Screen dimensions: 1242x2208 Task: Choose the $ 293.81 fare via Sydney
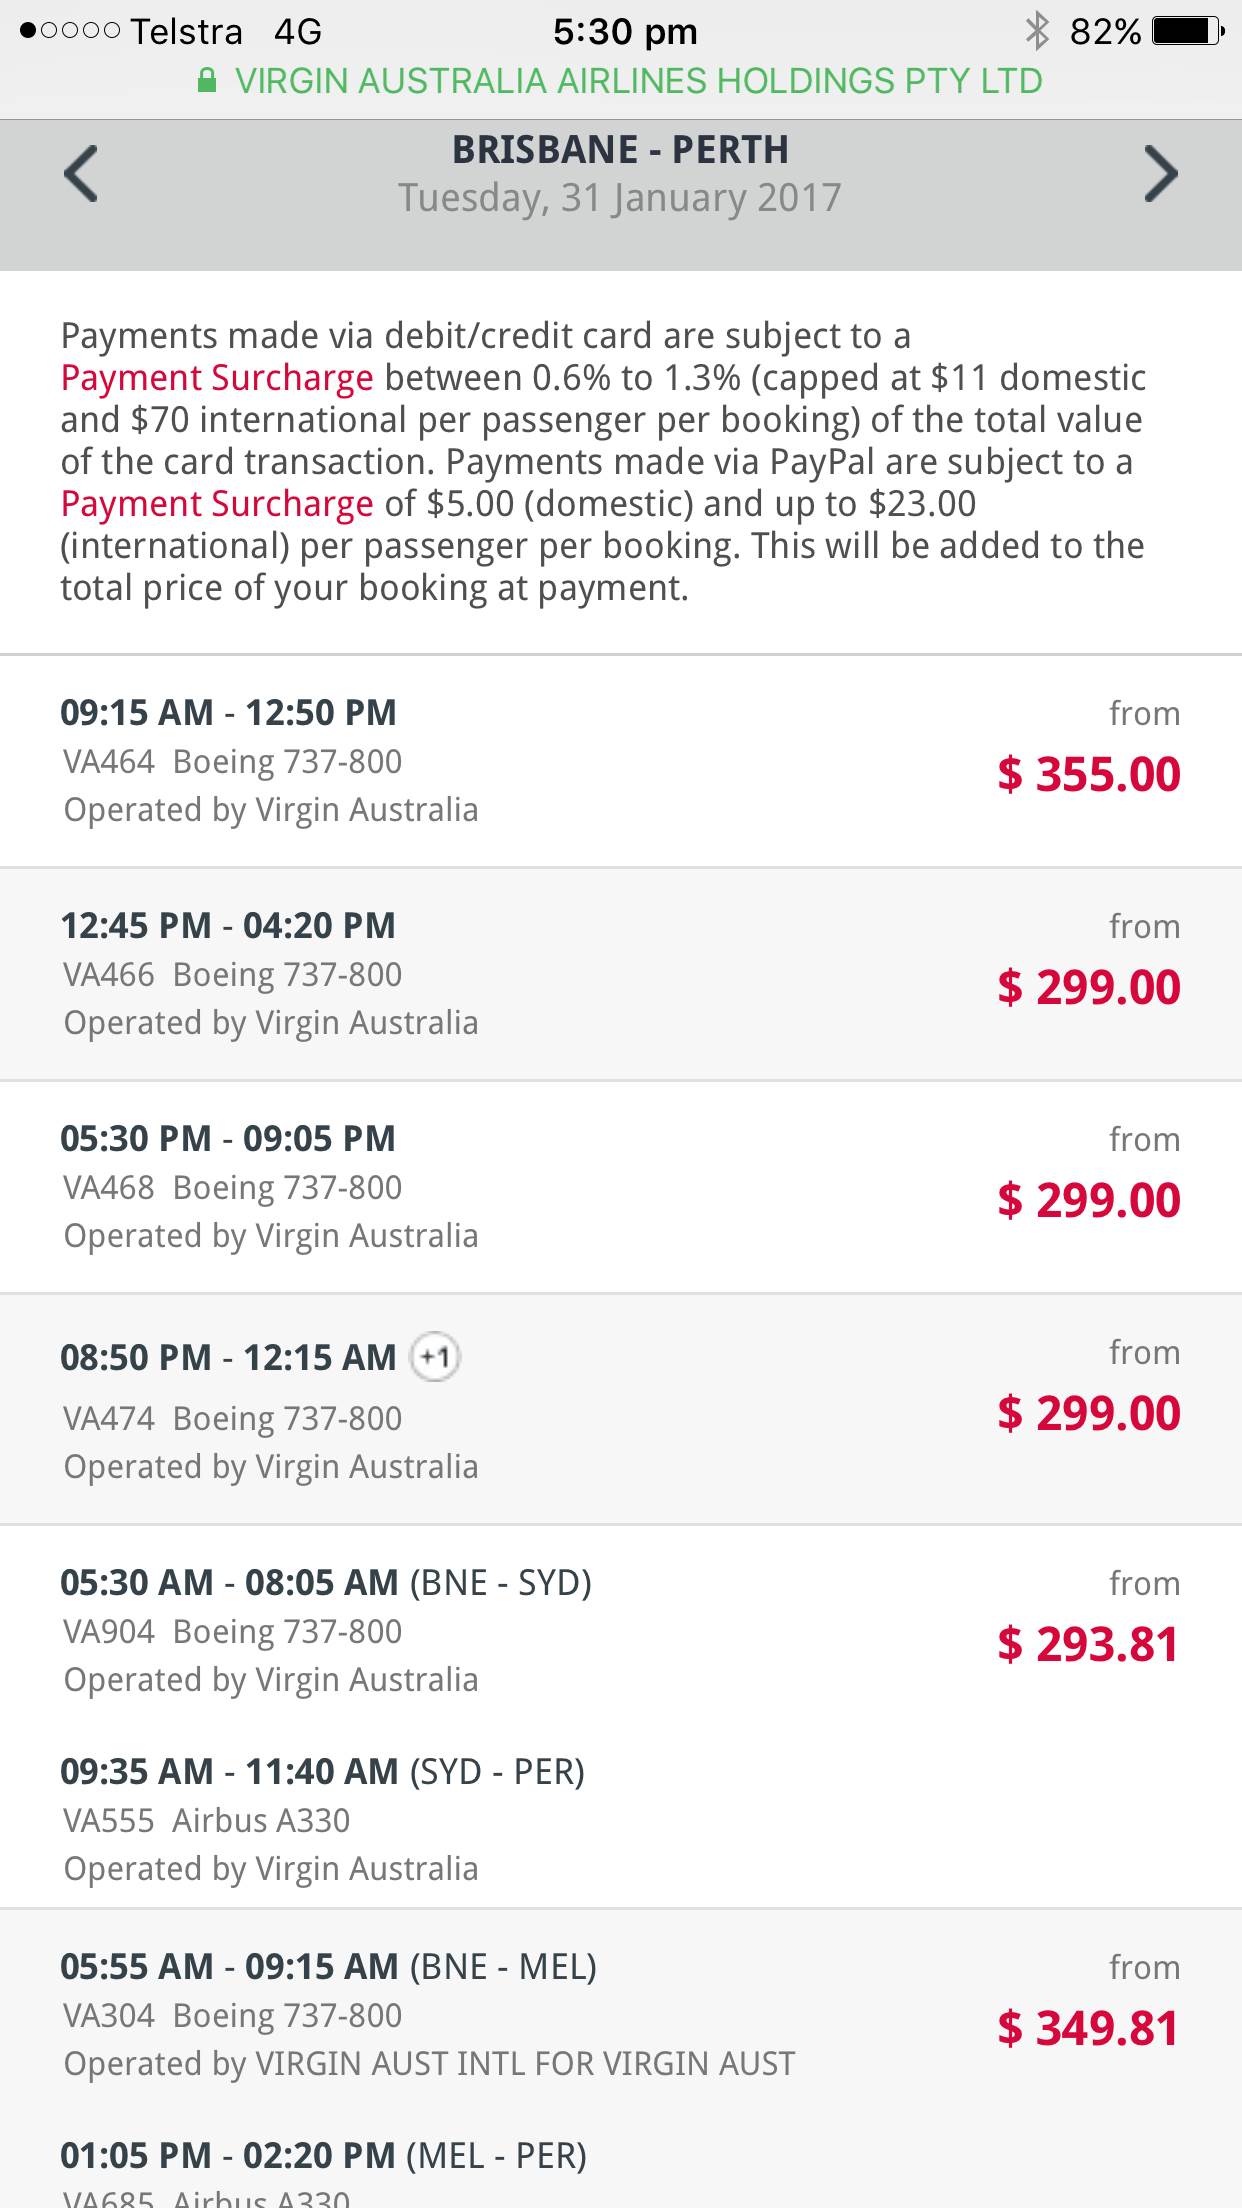coord(1088,1645)
